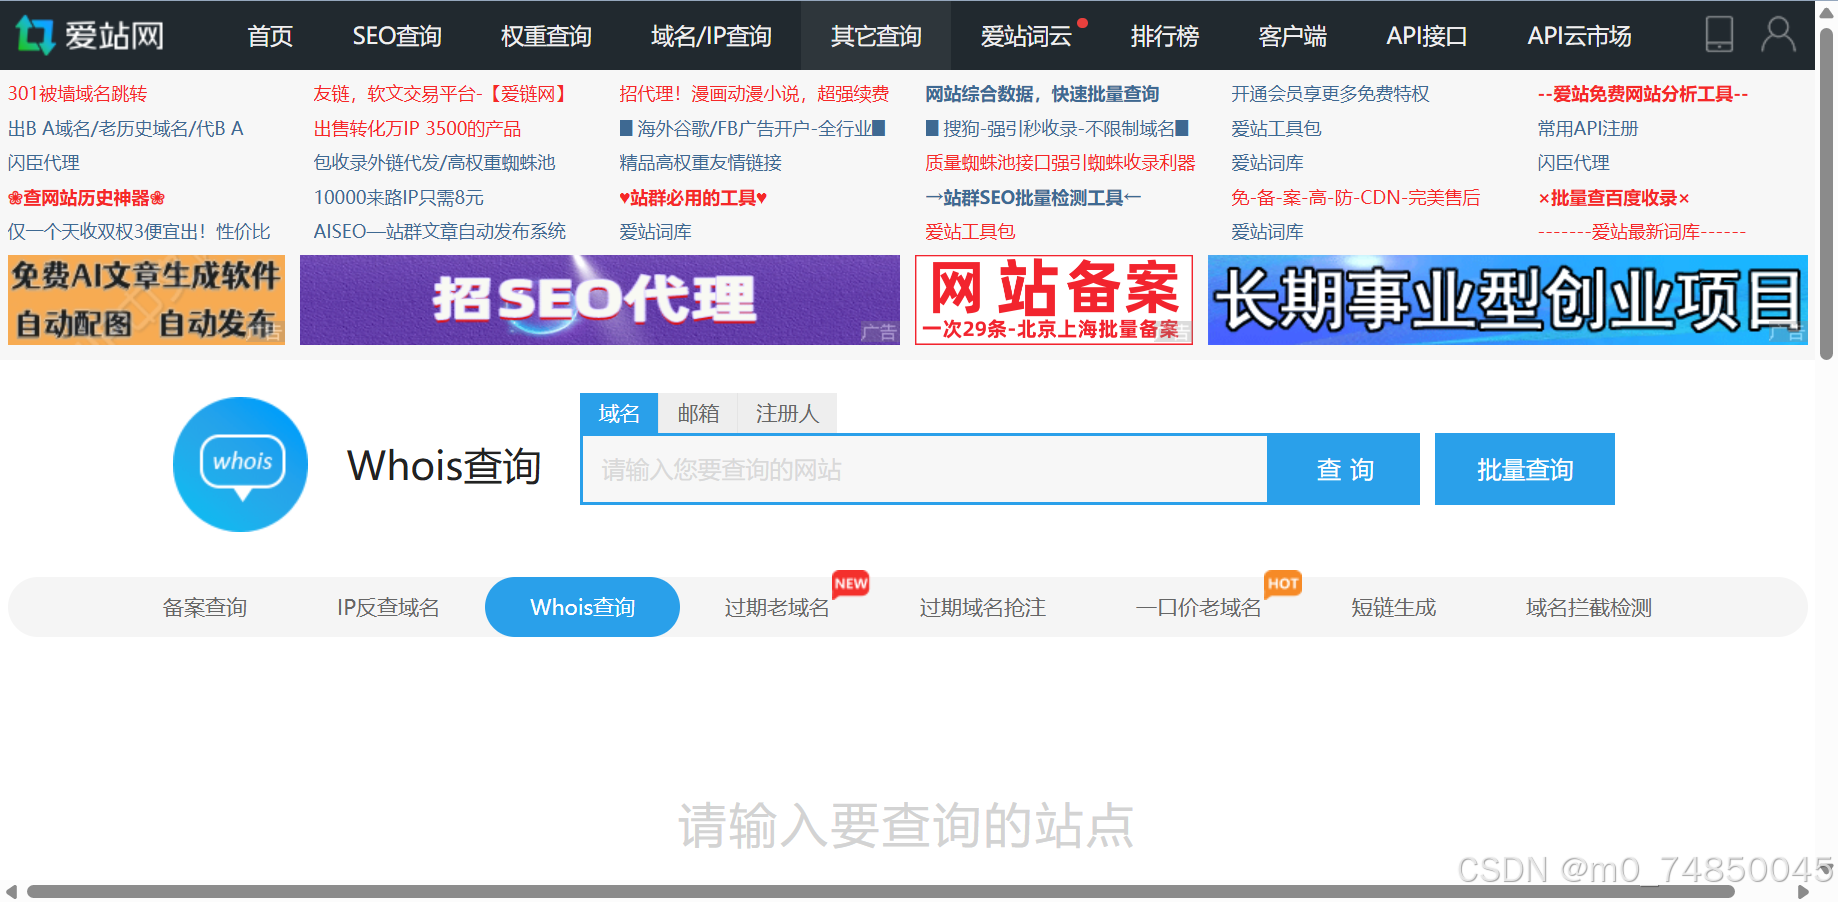
Task: Go to the 短链生成 tool
Action: (x=1394, y=607)
